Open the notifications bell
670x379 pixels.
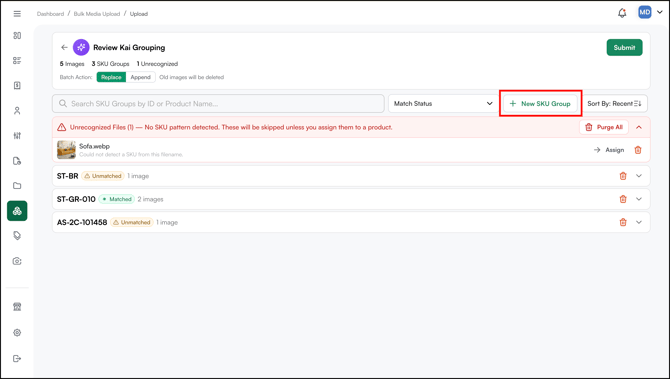pyautogui.click(x=622, y=13)
